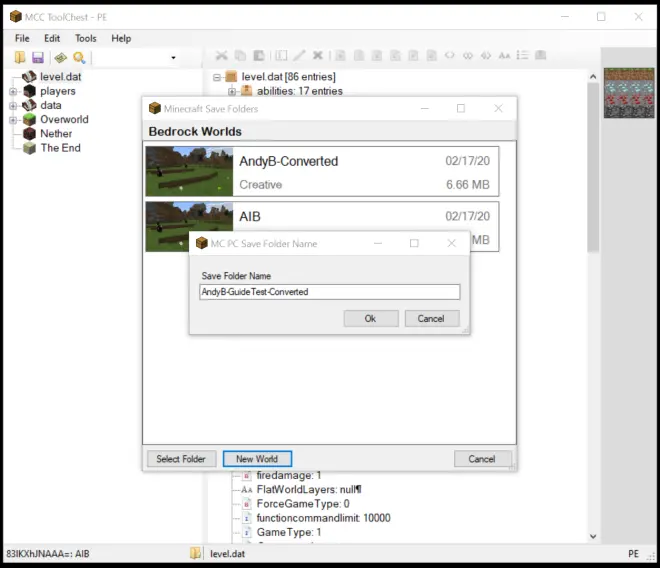Click the Nether block icon

pos(29,134)
